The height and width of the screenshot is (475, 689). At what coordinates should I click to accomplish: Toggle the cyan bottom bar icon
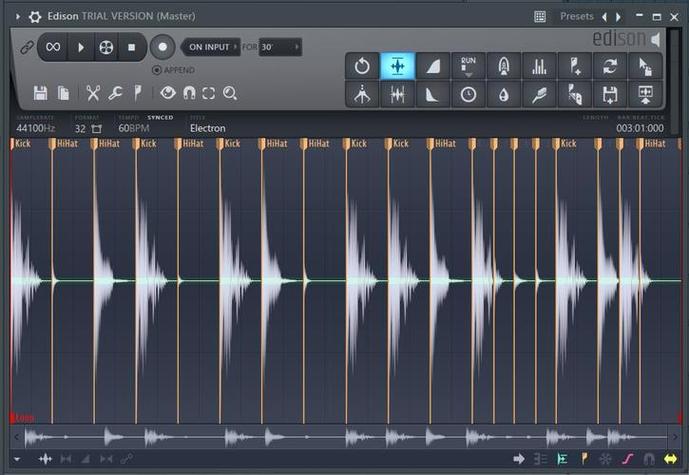point(562,459)
